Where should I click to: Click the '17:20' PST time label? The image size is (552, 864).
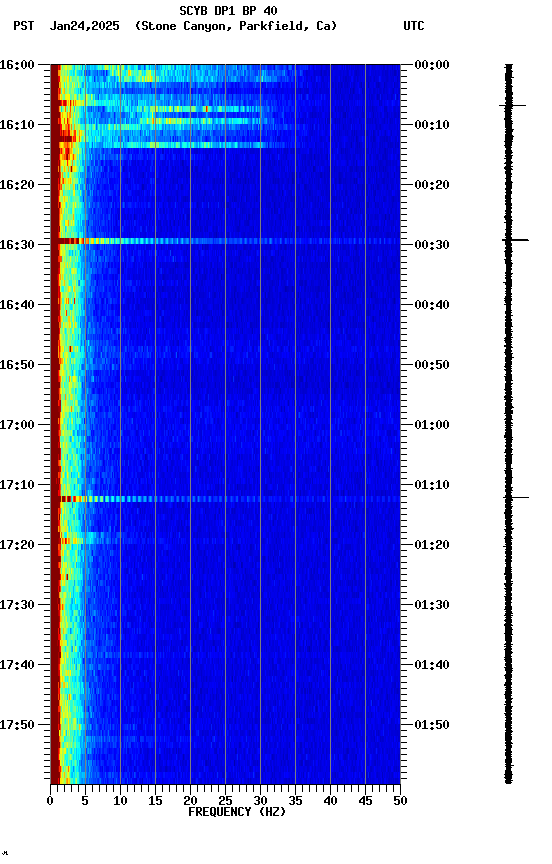click(x=17, y=545)
